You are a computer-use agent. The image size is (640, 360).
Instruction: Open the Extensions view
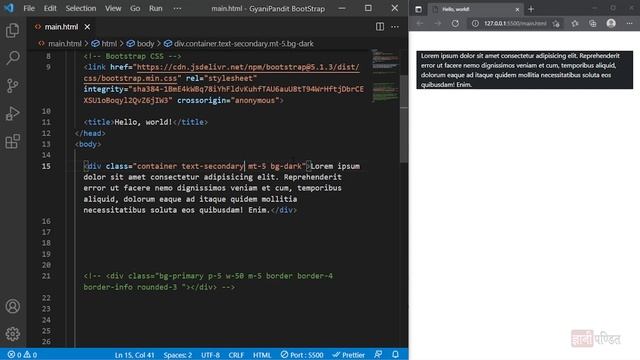click(13, 141)
